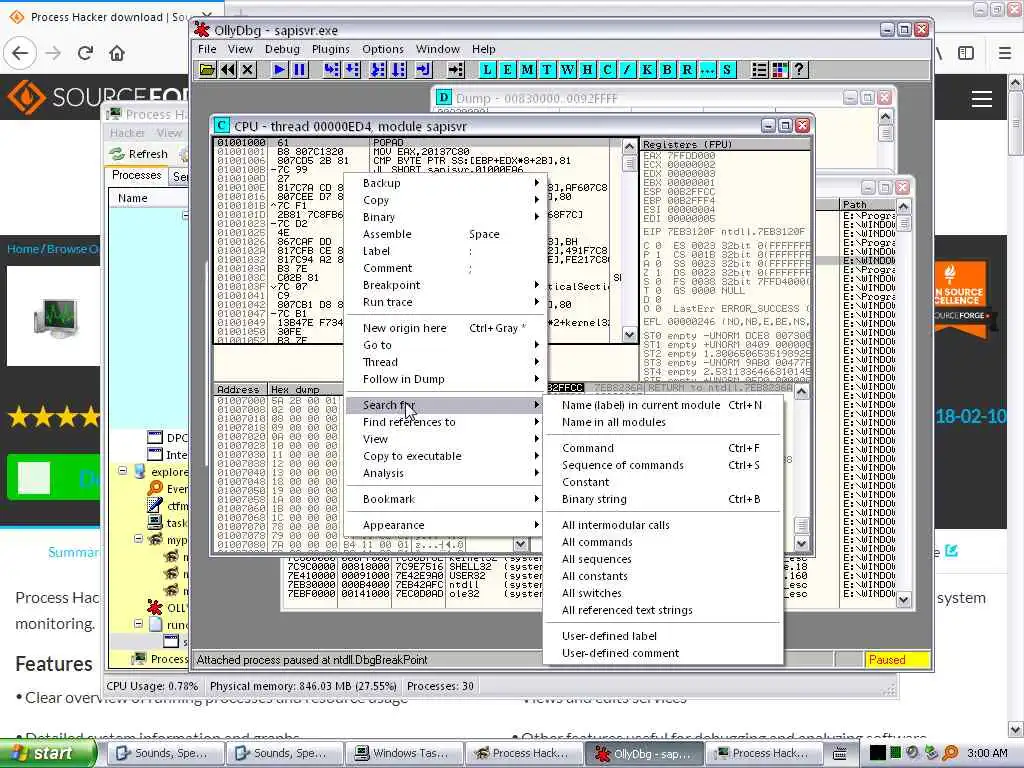Image resolution: width=1024 pixels, height=768 pixels.
Task: Show Breakpoints with B button
Action: (x=667, y=70)
